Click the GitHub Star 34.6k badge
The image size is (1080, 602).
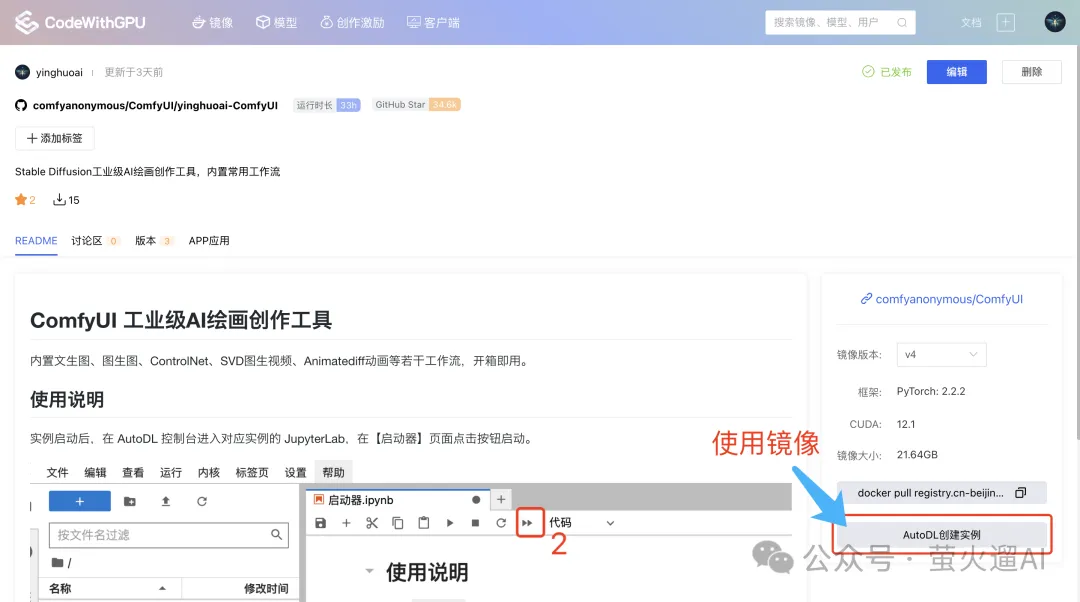pos(417,105)
